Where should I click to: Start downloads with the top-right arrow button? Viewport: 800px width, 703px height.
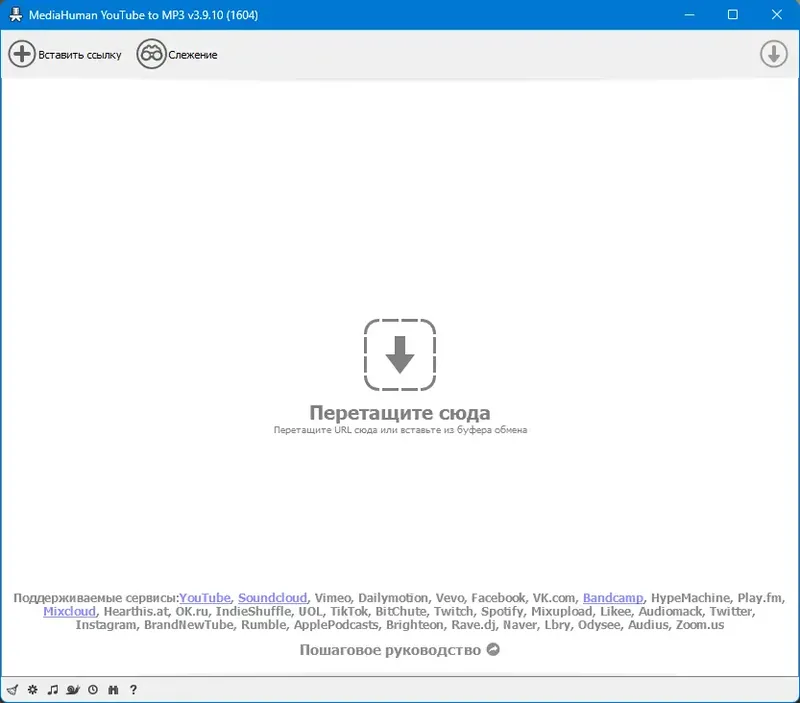pos(773,54)
